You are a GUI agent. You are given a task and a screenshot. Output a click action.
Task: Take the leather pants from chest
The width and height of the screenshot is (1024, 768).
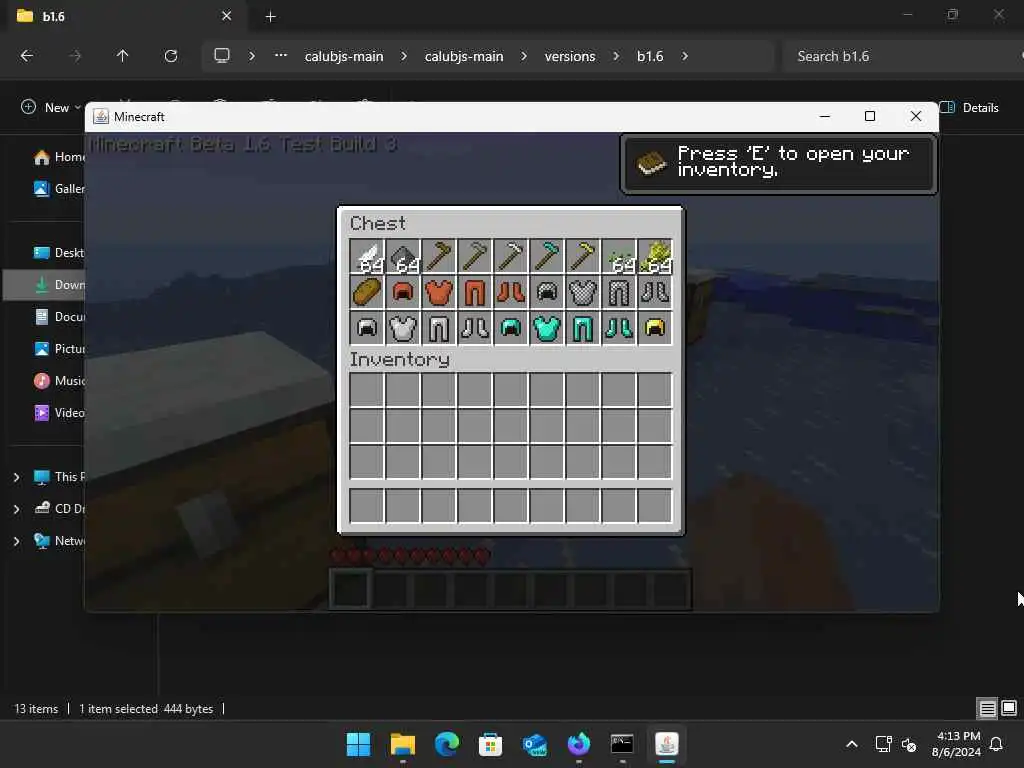pyautogui.click(x=475, y=292)
